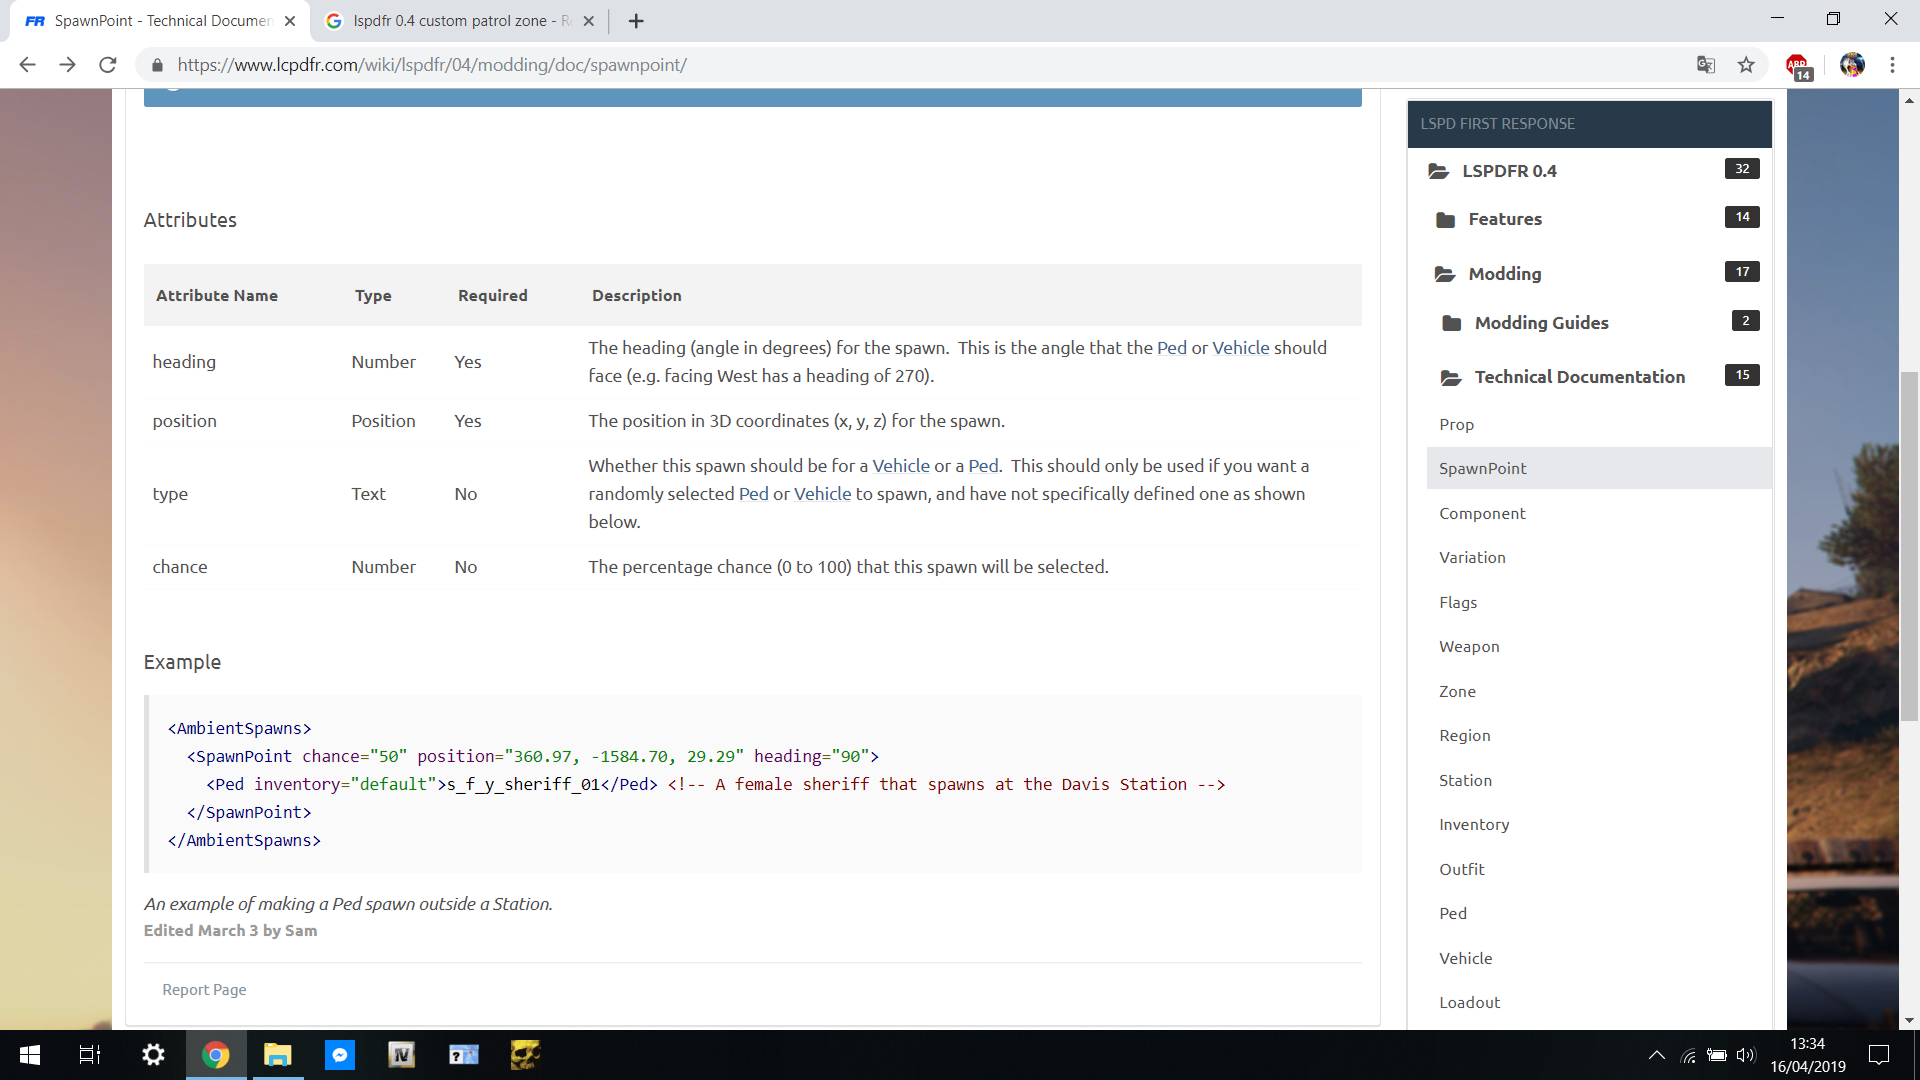Open the Zone documentation page
This screenshot has height=1080, width=1920.
coord(1457,691)
